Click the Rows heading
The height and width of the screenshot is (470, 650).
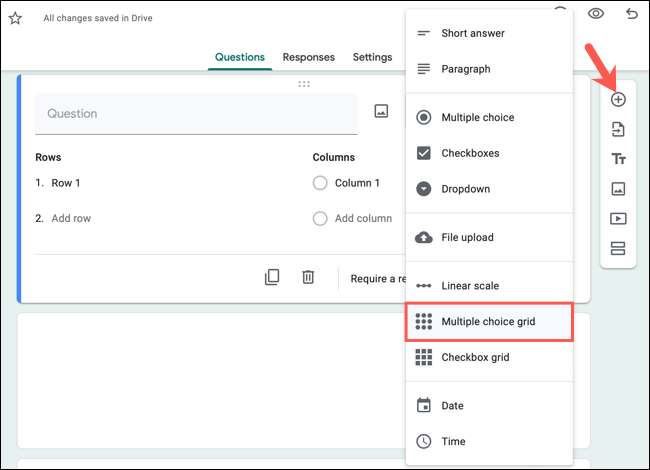(48, 157)
